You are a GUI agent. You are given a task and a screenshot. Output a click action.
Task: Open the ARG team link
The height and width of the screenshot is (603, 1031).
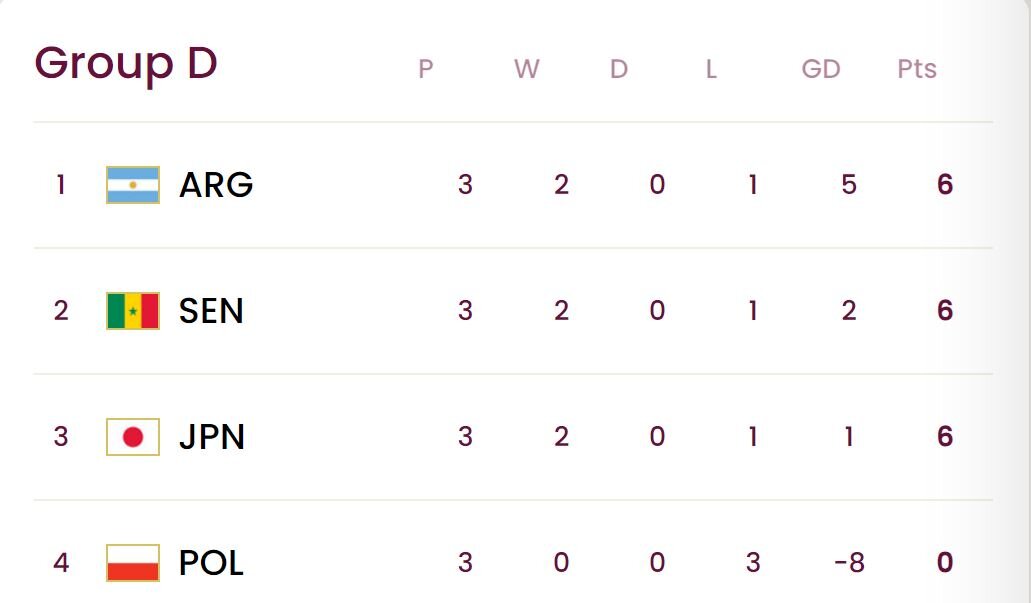coord(216,185)
